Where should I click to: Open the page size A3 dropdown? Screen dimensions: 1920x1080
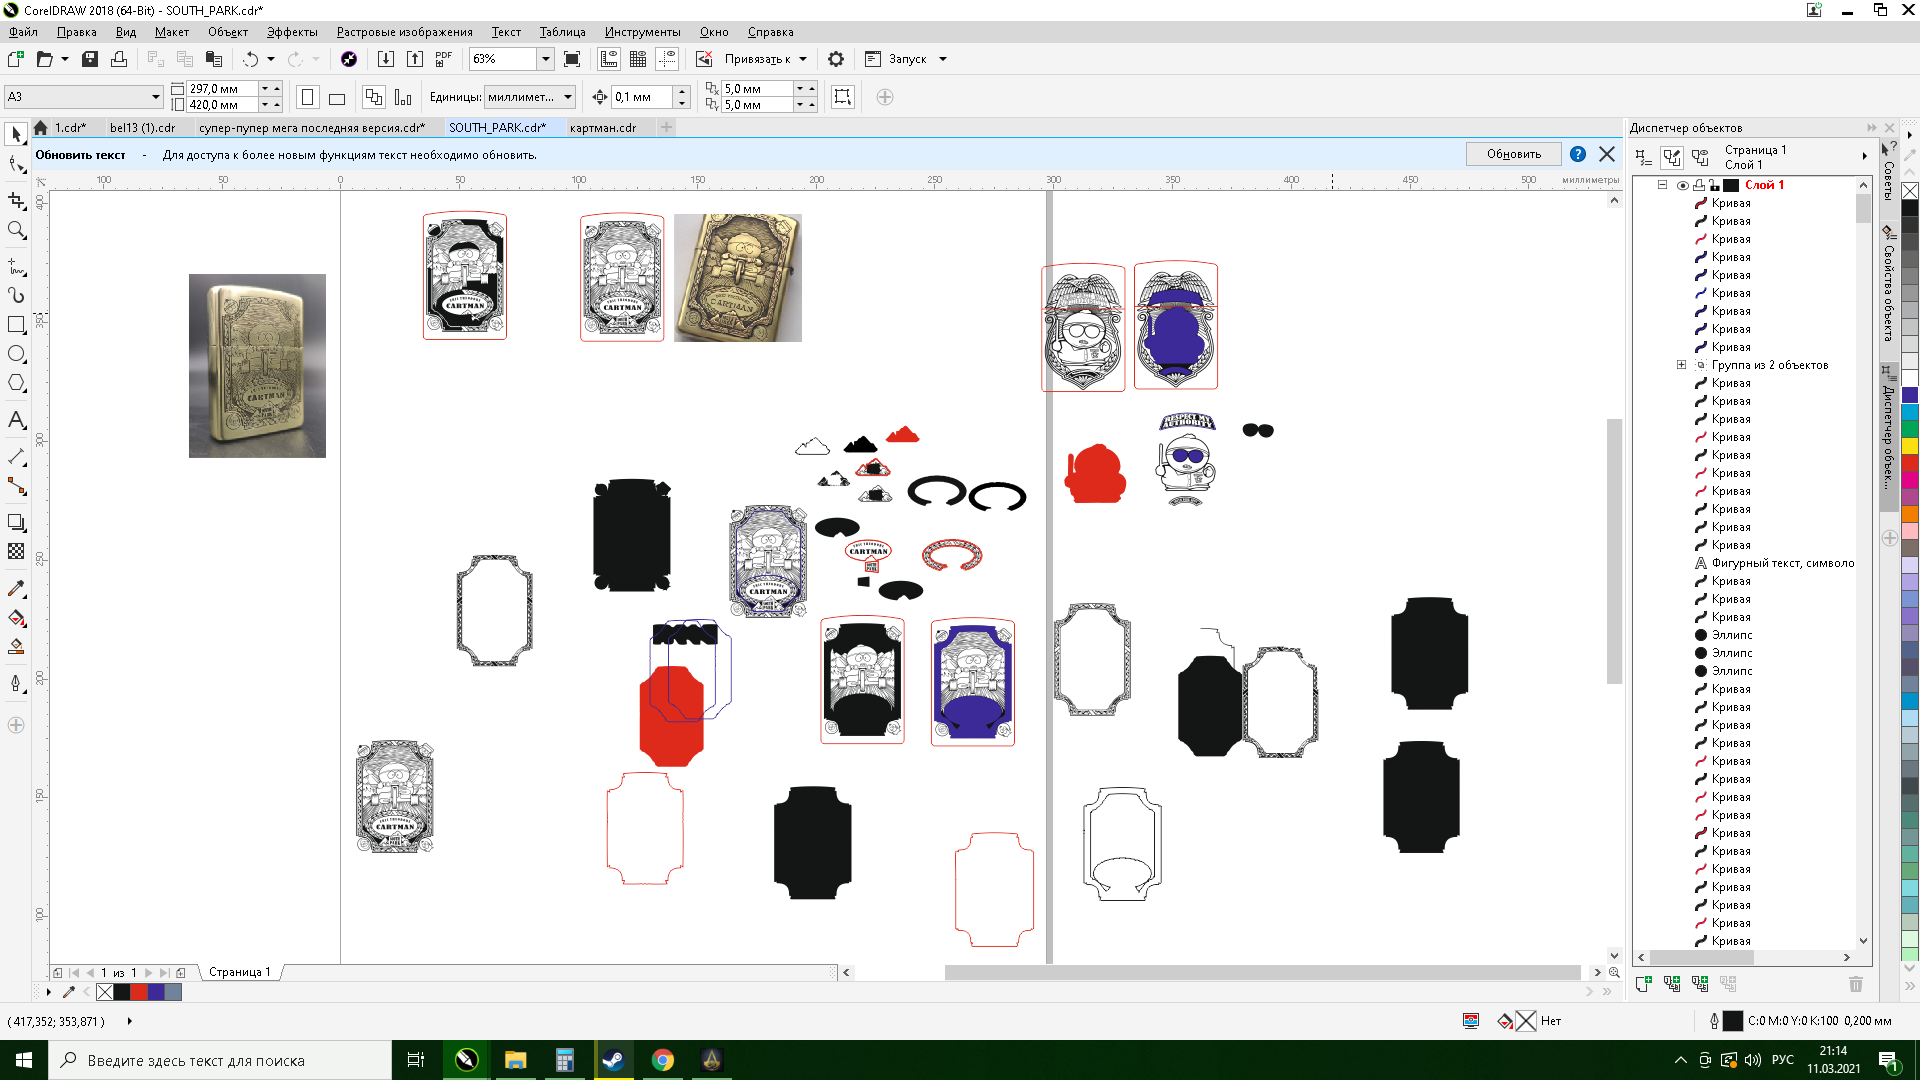(x=156, y=97)
